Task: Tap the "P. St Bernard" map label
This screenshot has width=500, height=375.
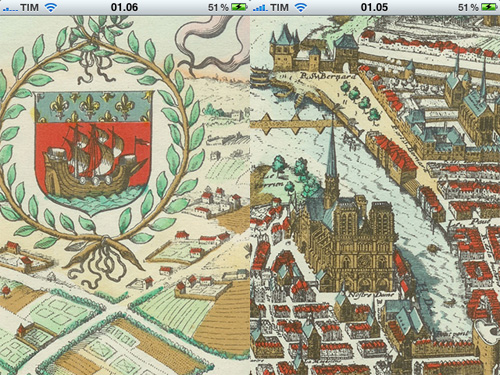Action: click(327, 76)
